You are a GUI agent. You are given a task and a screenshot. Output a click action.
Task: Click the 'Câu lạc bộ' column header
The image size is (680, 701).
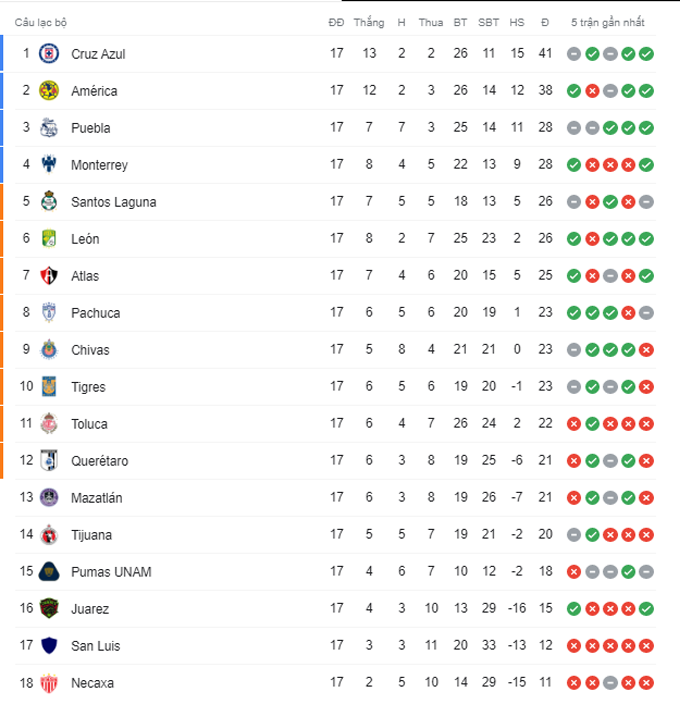tap(41, 22)
